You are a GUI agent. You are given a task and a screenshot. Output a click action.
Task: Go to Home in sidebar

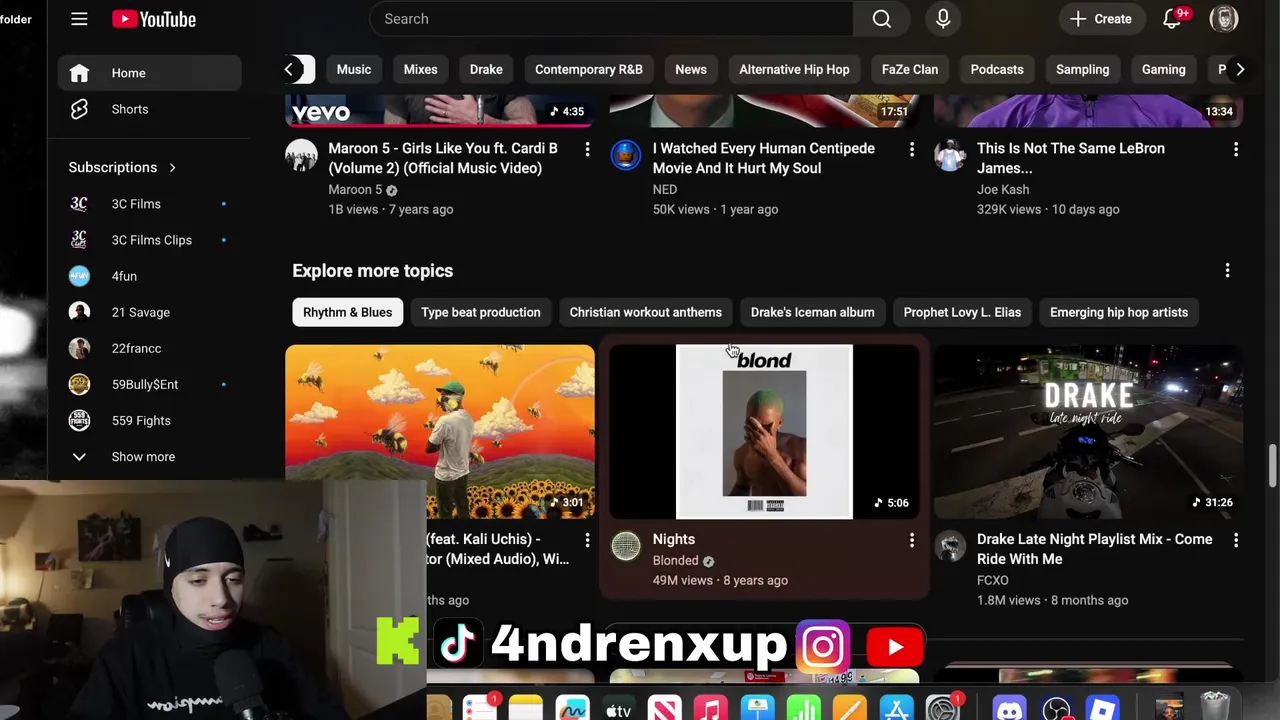(149, 73)
